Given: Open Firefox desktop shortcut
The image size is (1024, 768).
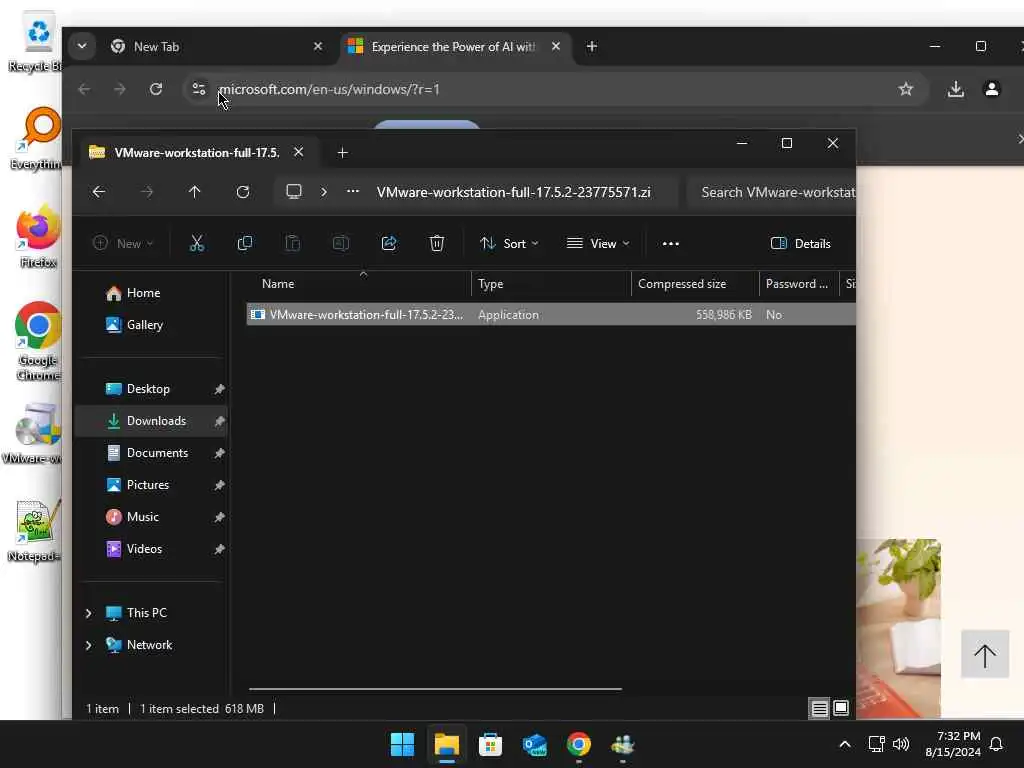Looking at the screenshot, I should coord(39,236).
